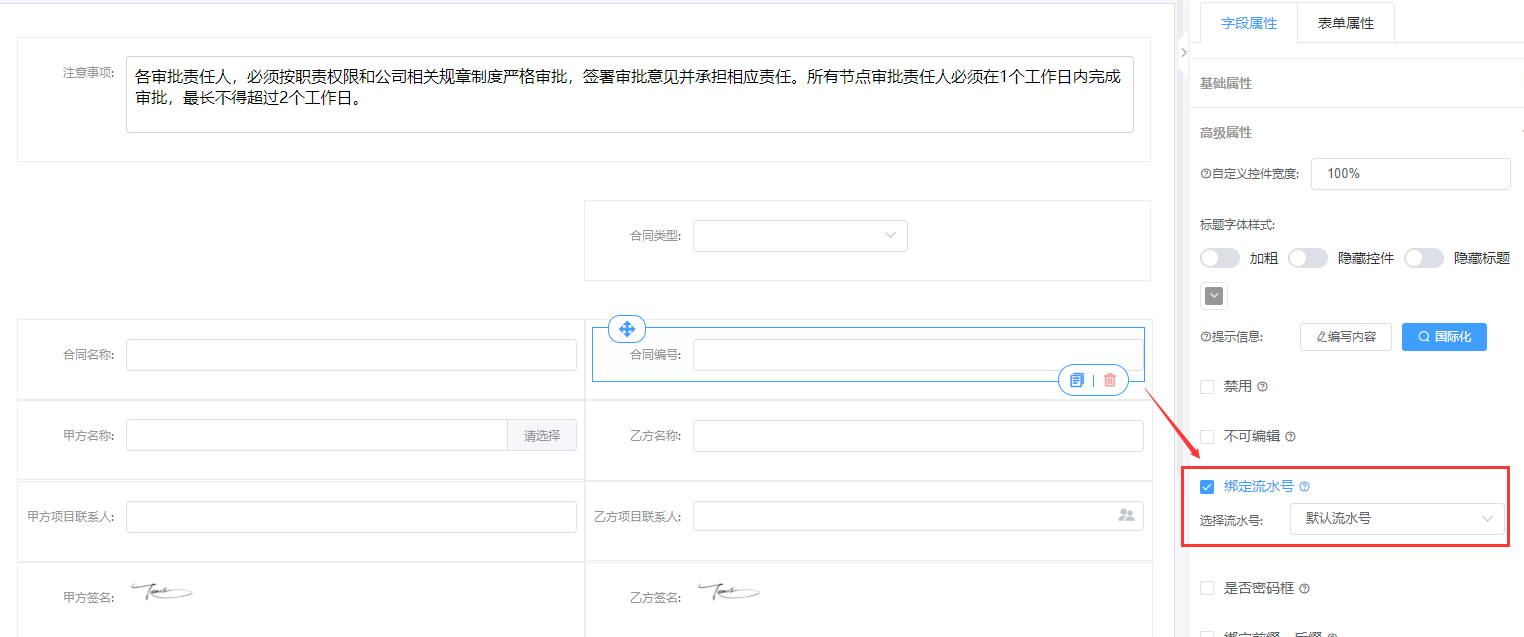The width and height of the screenshot is (1524, 637).
Task: Click the move handle icon above 合同编号
Action: (627, 329)
